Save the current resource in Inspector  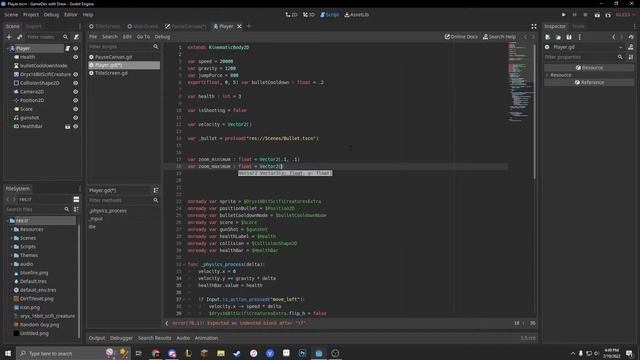(x=569, y=37)
